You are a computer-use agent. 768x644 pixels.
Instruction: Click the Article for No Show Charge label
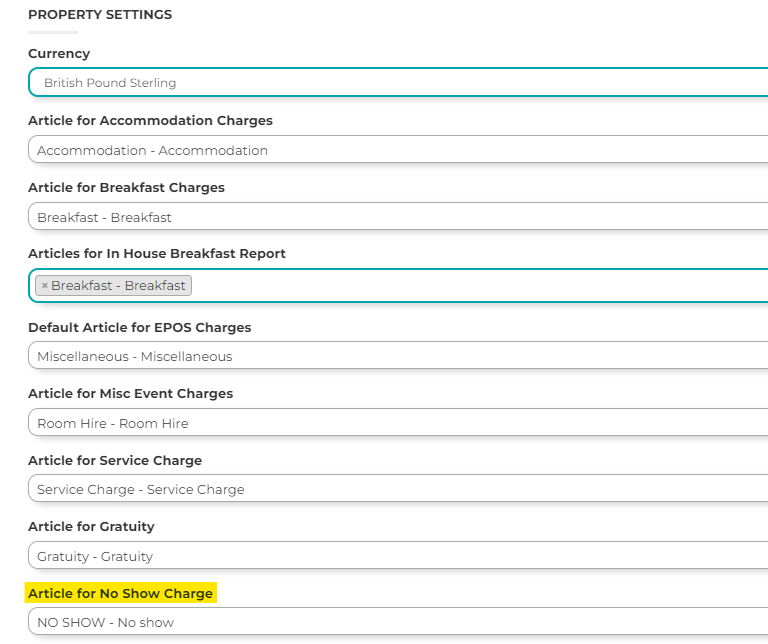[x=120, y=593]
